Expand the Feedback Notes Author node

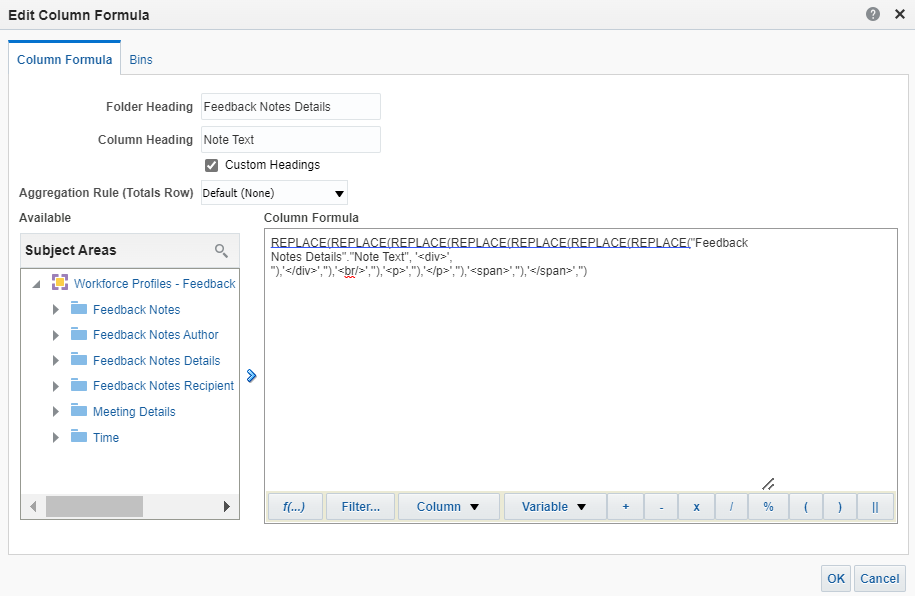pos(57,334)
